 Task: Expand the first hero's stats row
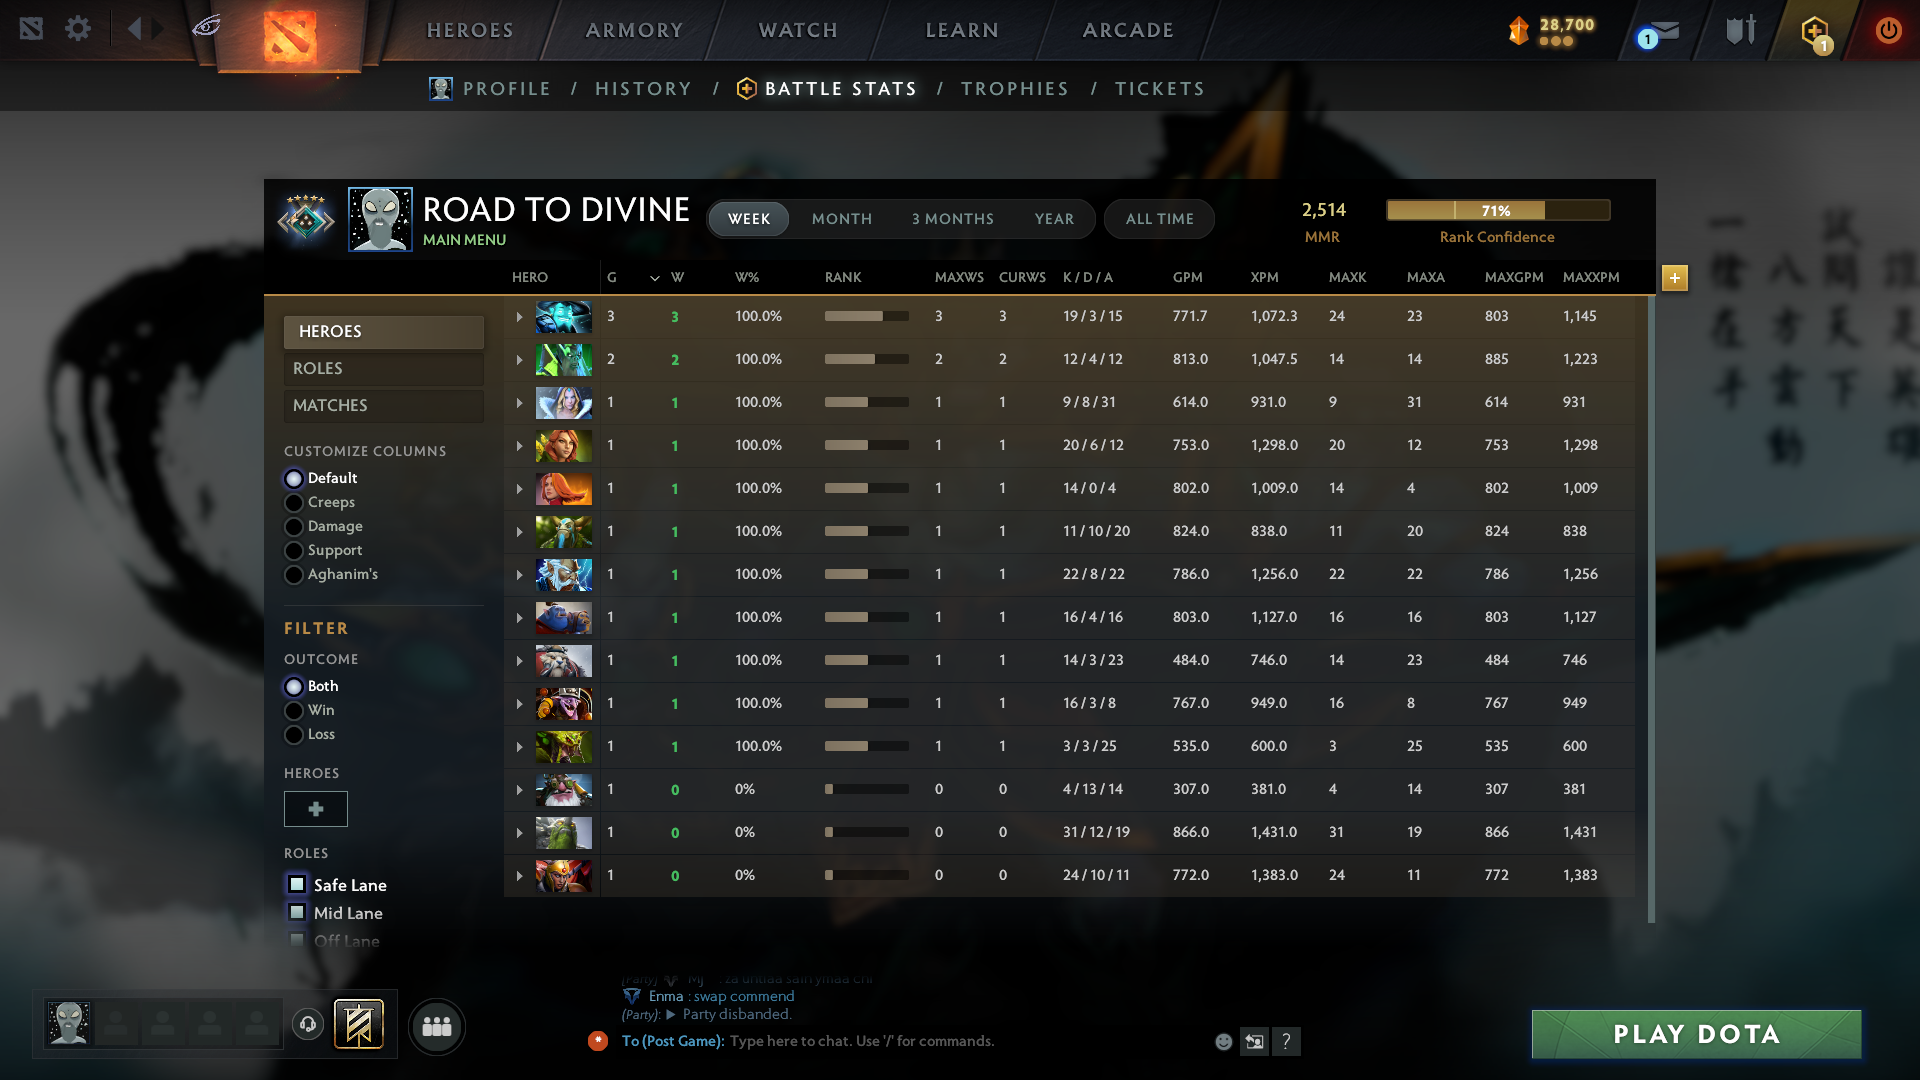tap(519, 316)
